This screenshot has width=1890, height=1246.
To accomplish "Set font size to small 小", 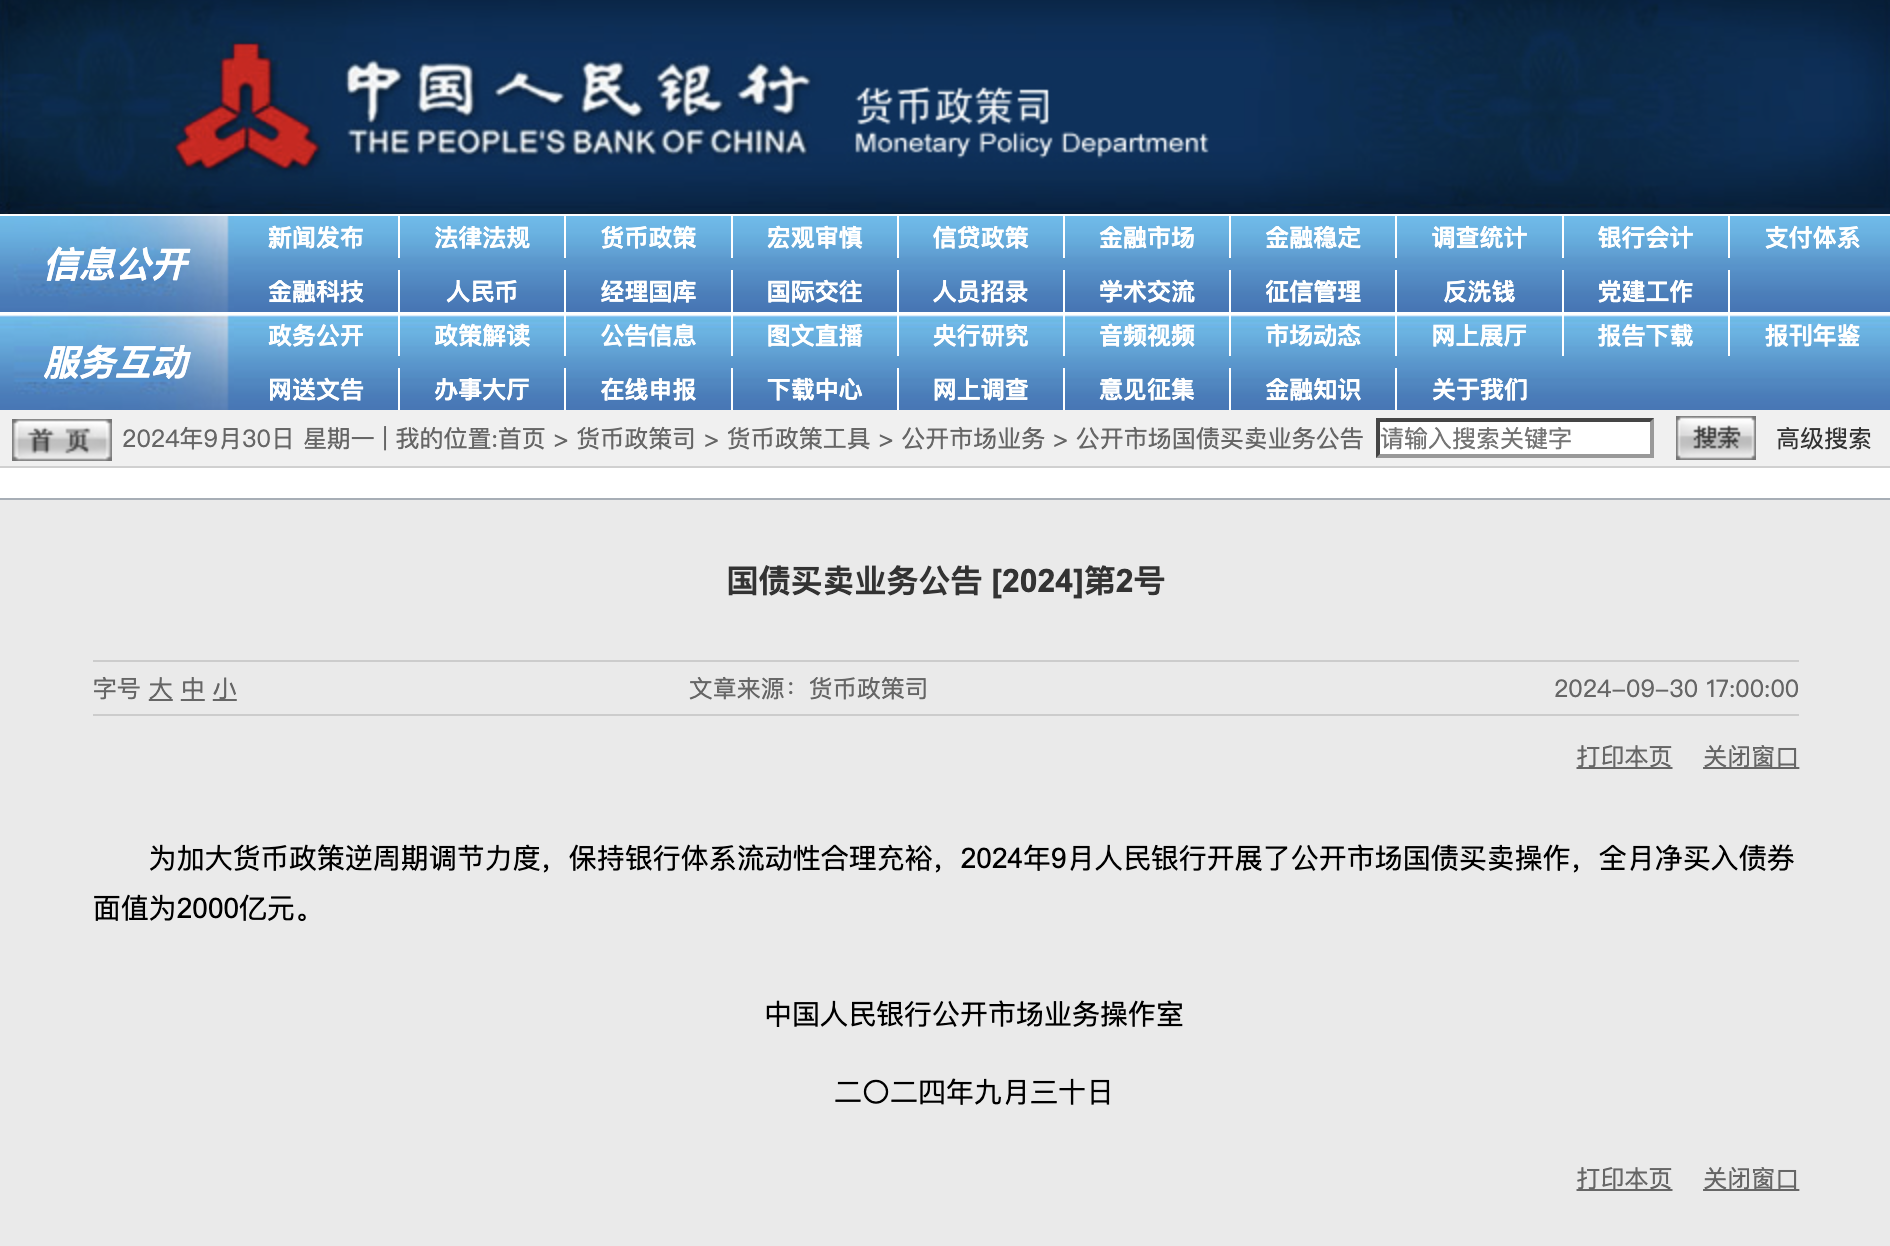I will tap(225, 689).
